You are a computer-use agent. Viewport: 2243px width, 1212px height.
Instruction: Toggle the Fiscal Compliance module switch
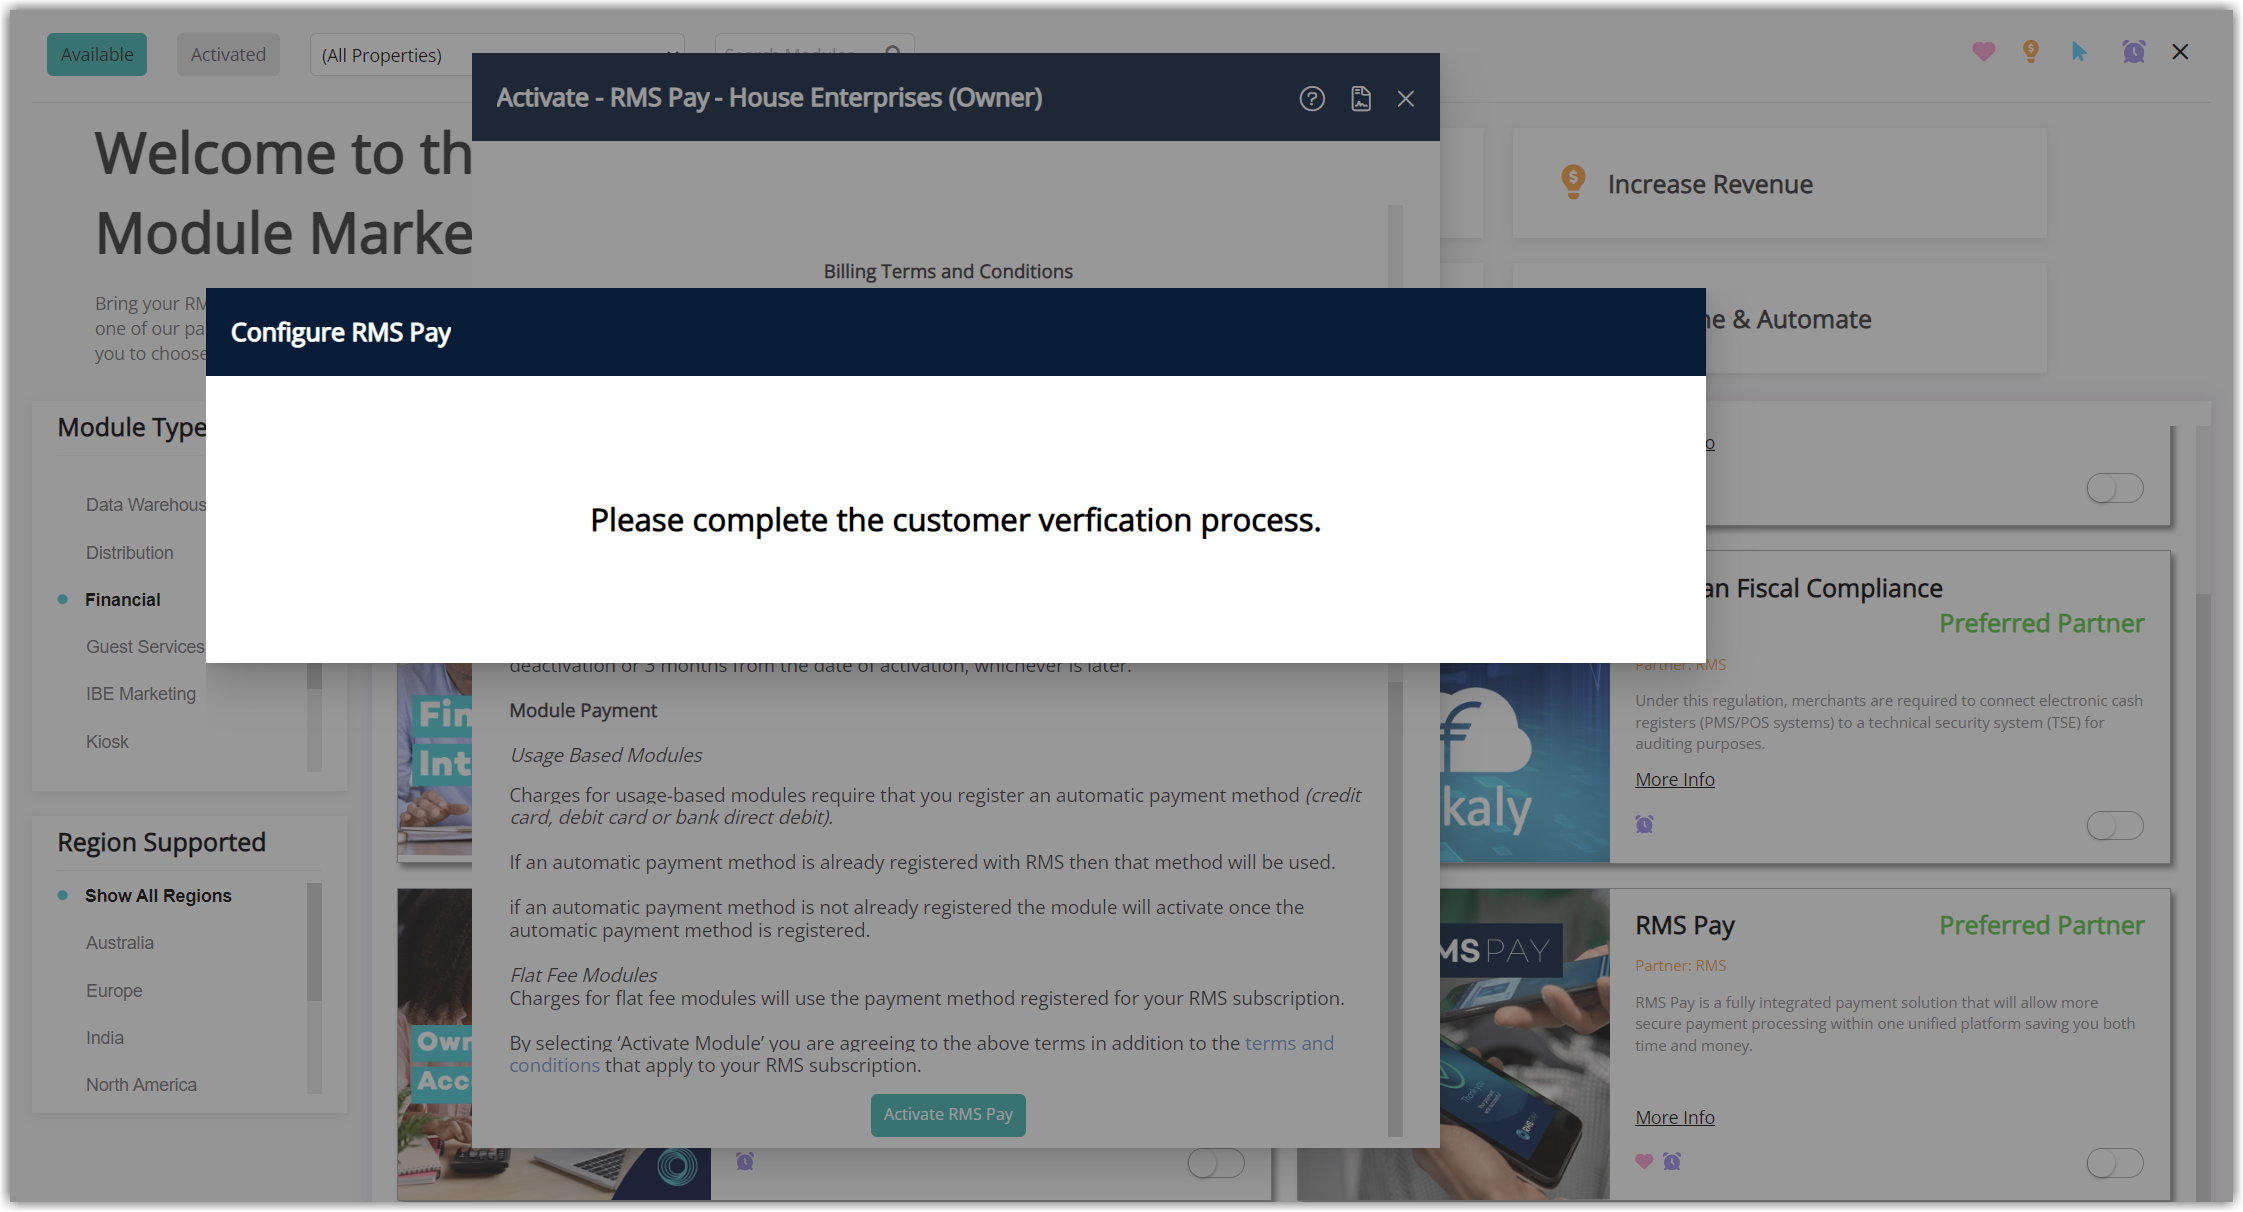coord(2115,826)
